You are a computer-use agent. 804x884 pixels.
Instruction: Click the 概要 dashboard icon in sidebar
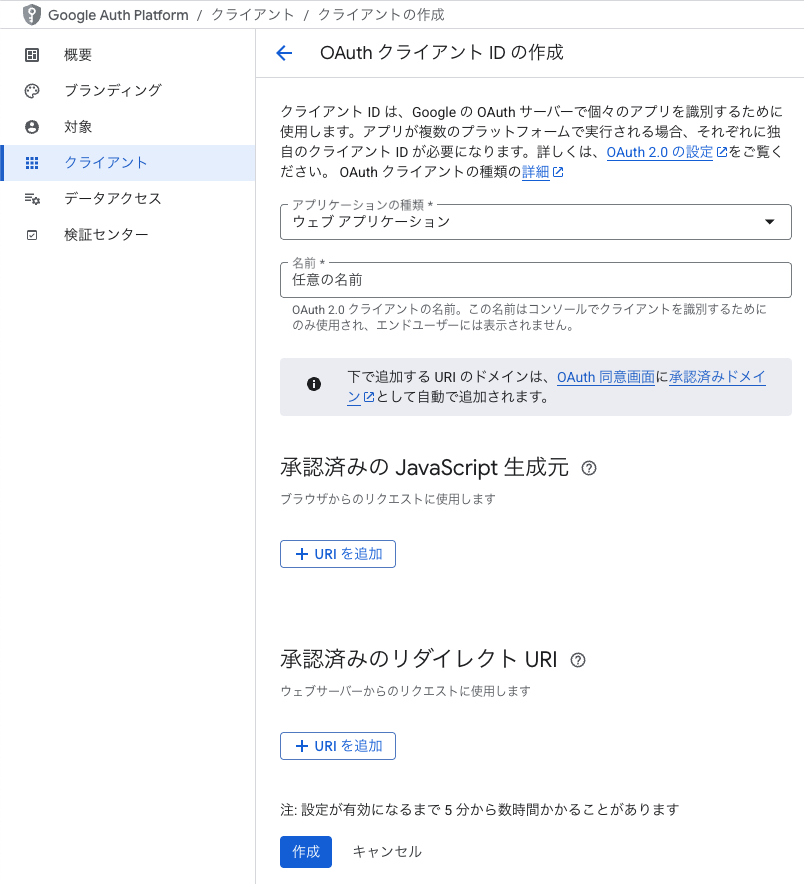point(32,55)
